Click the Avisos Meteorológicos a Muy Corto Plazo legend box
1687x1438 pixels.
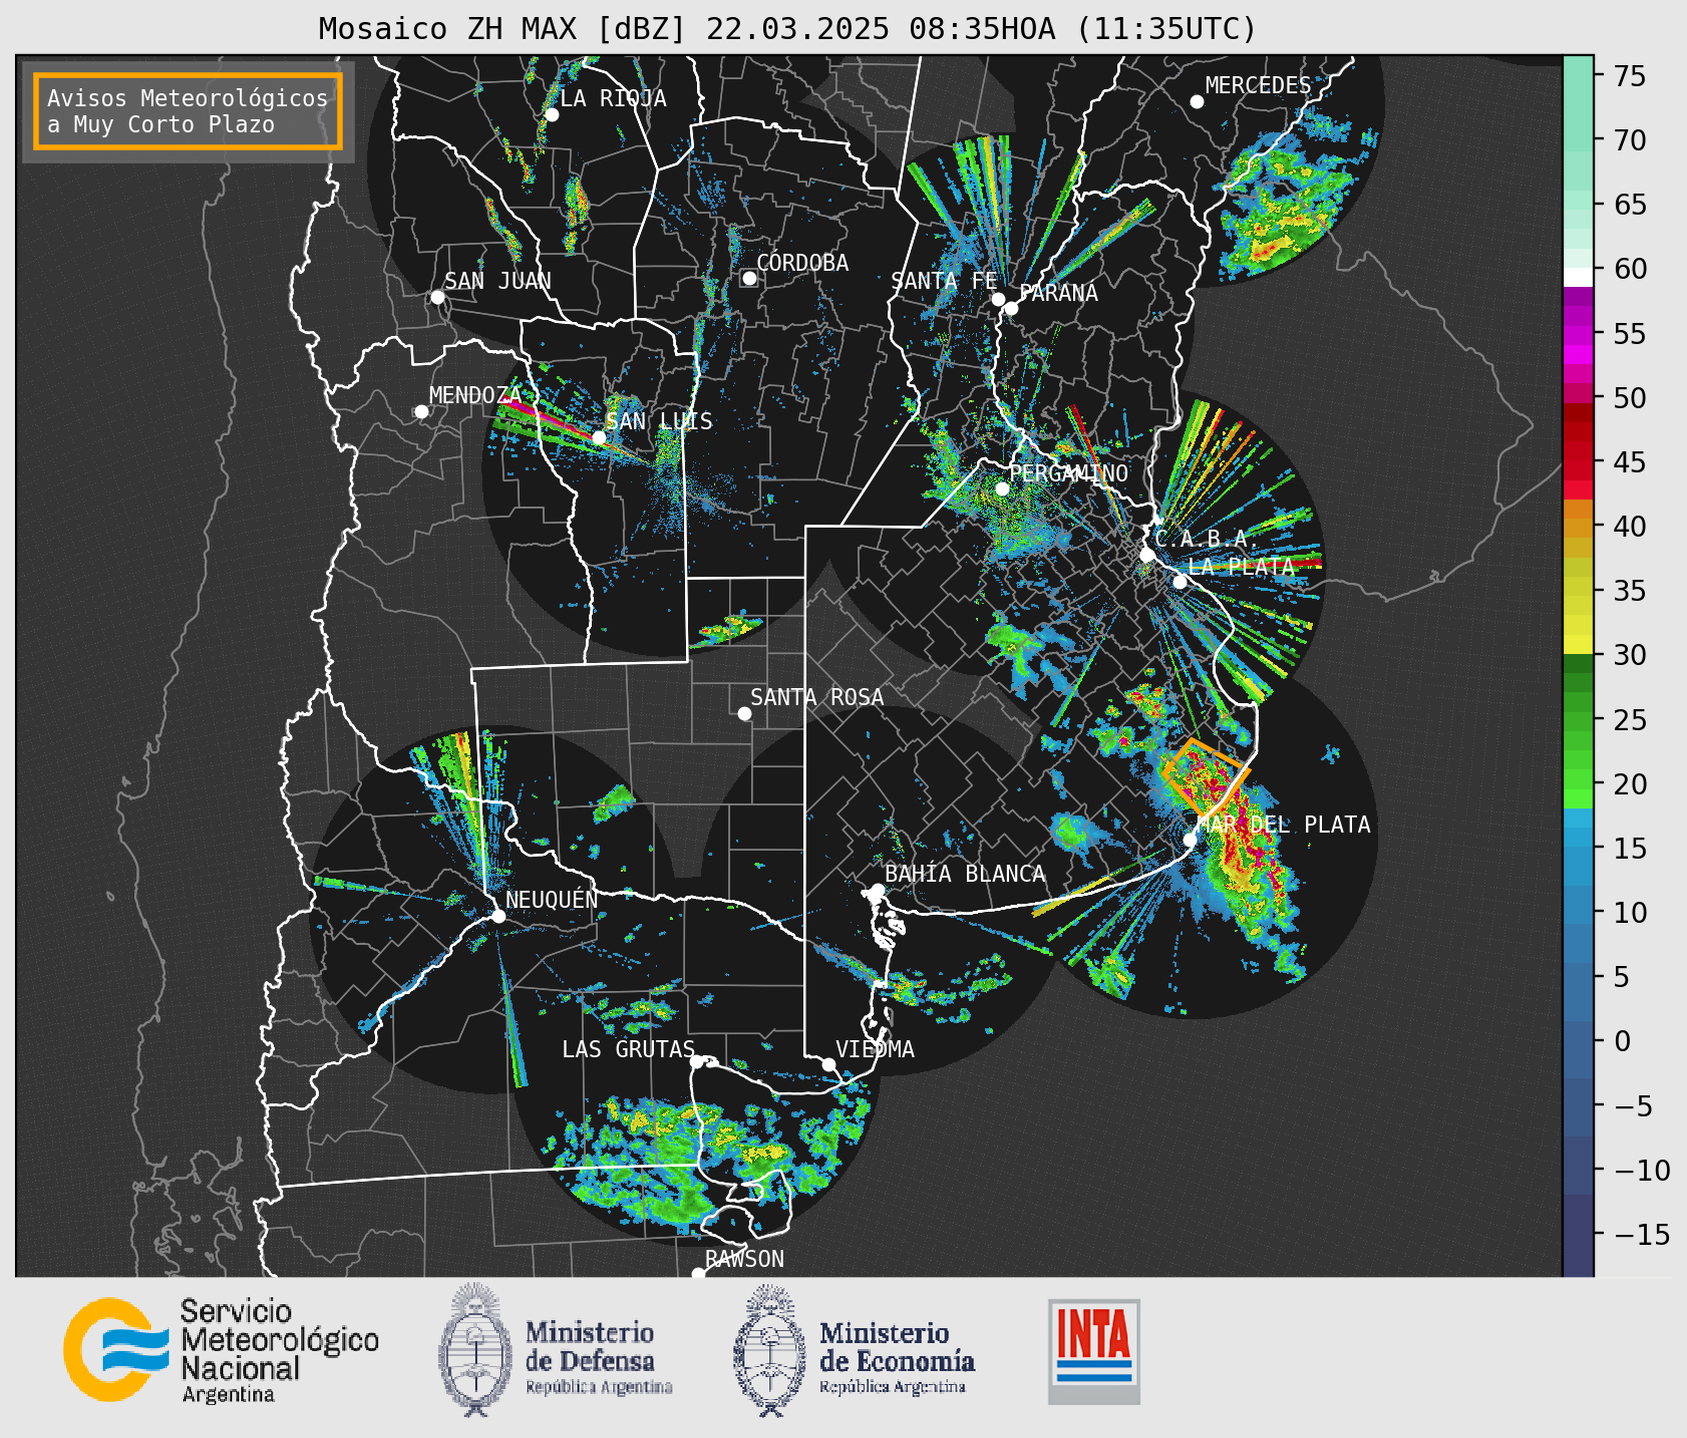[x=188, y=111]
